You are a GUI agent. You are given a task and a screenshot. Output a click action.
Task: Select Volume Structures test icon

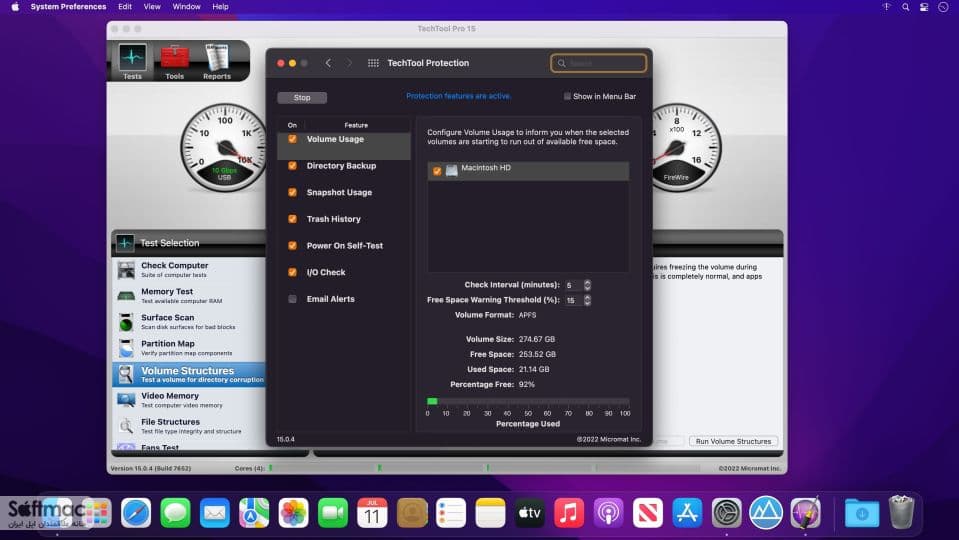pos(126,374)
